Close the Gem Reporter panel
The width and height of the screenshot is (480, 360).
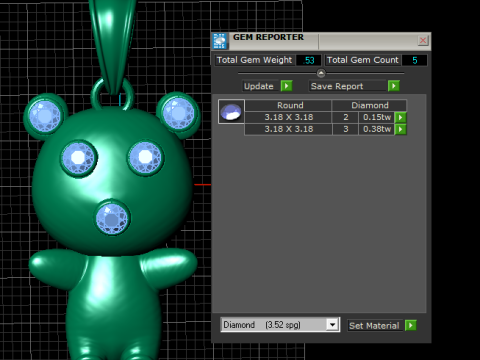(423, 41)
